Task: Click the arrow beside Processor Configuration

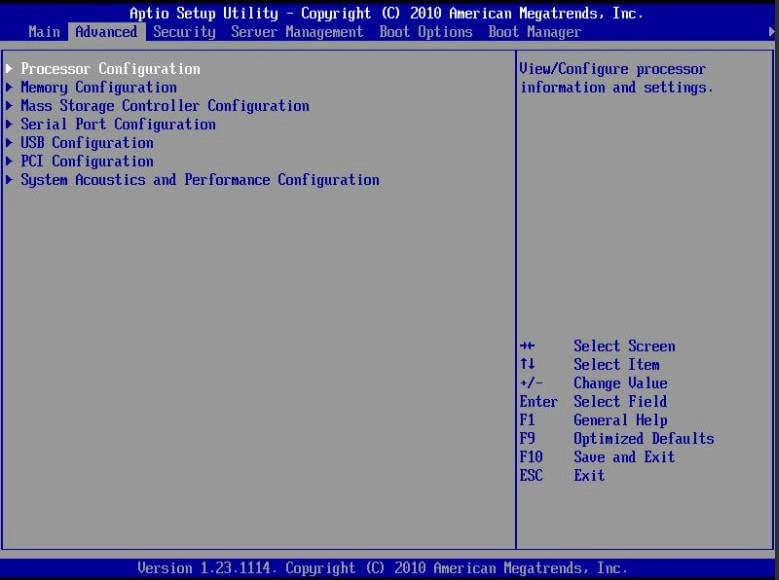Action: click(10, 69)
